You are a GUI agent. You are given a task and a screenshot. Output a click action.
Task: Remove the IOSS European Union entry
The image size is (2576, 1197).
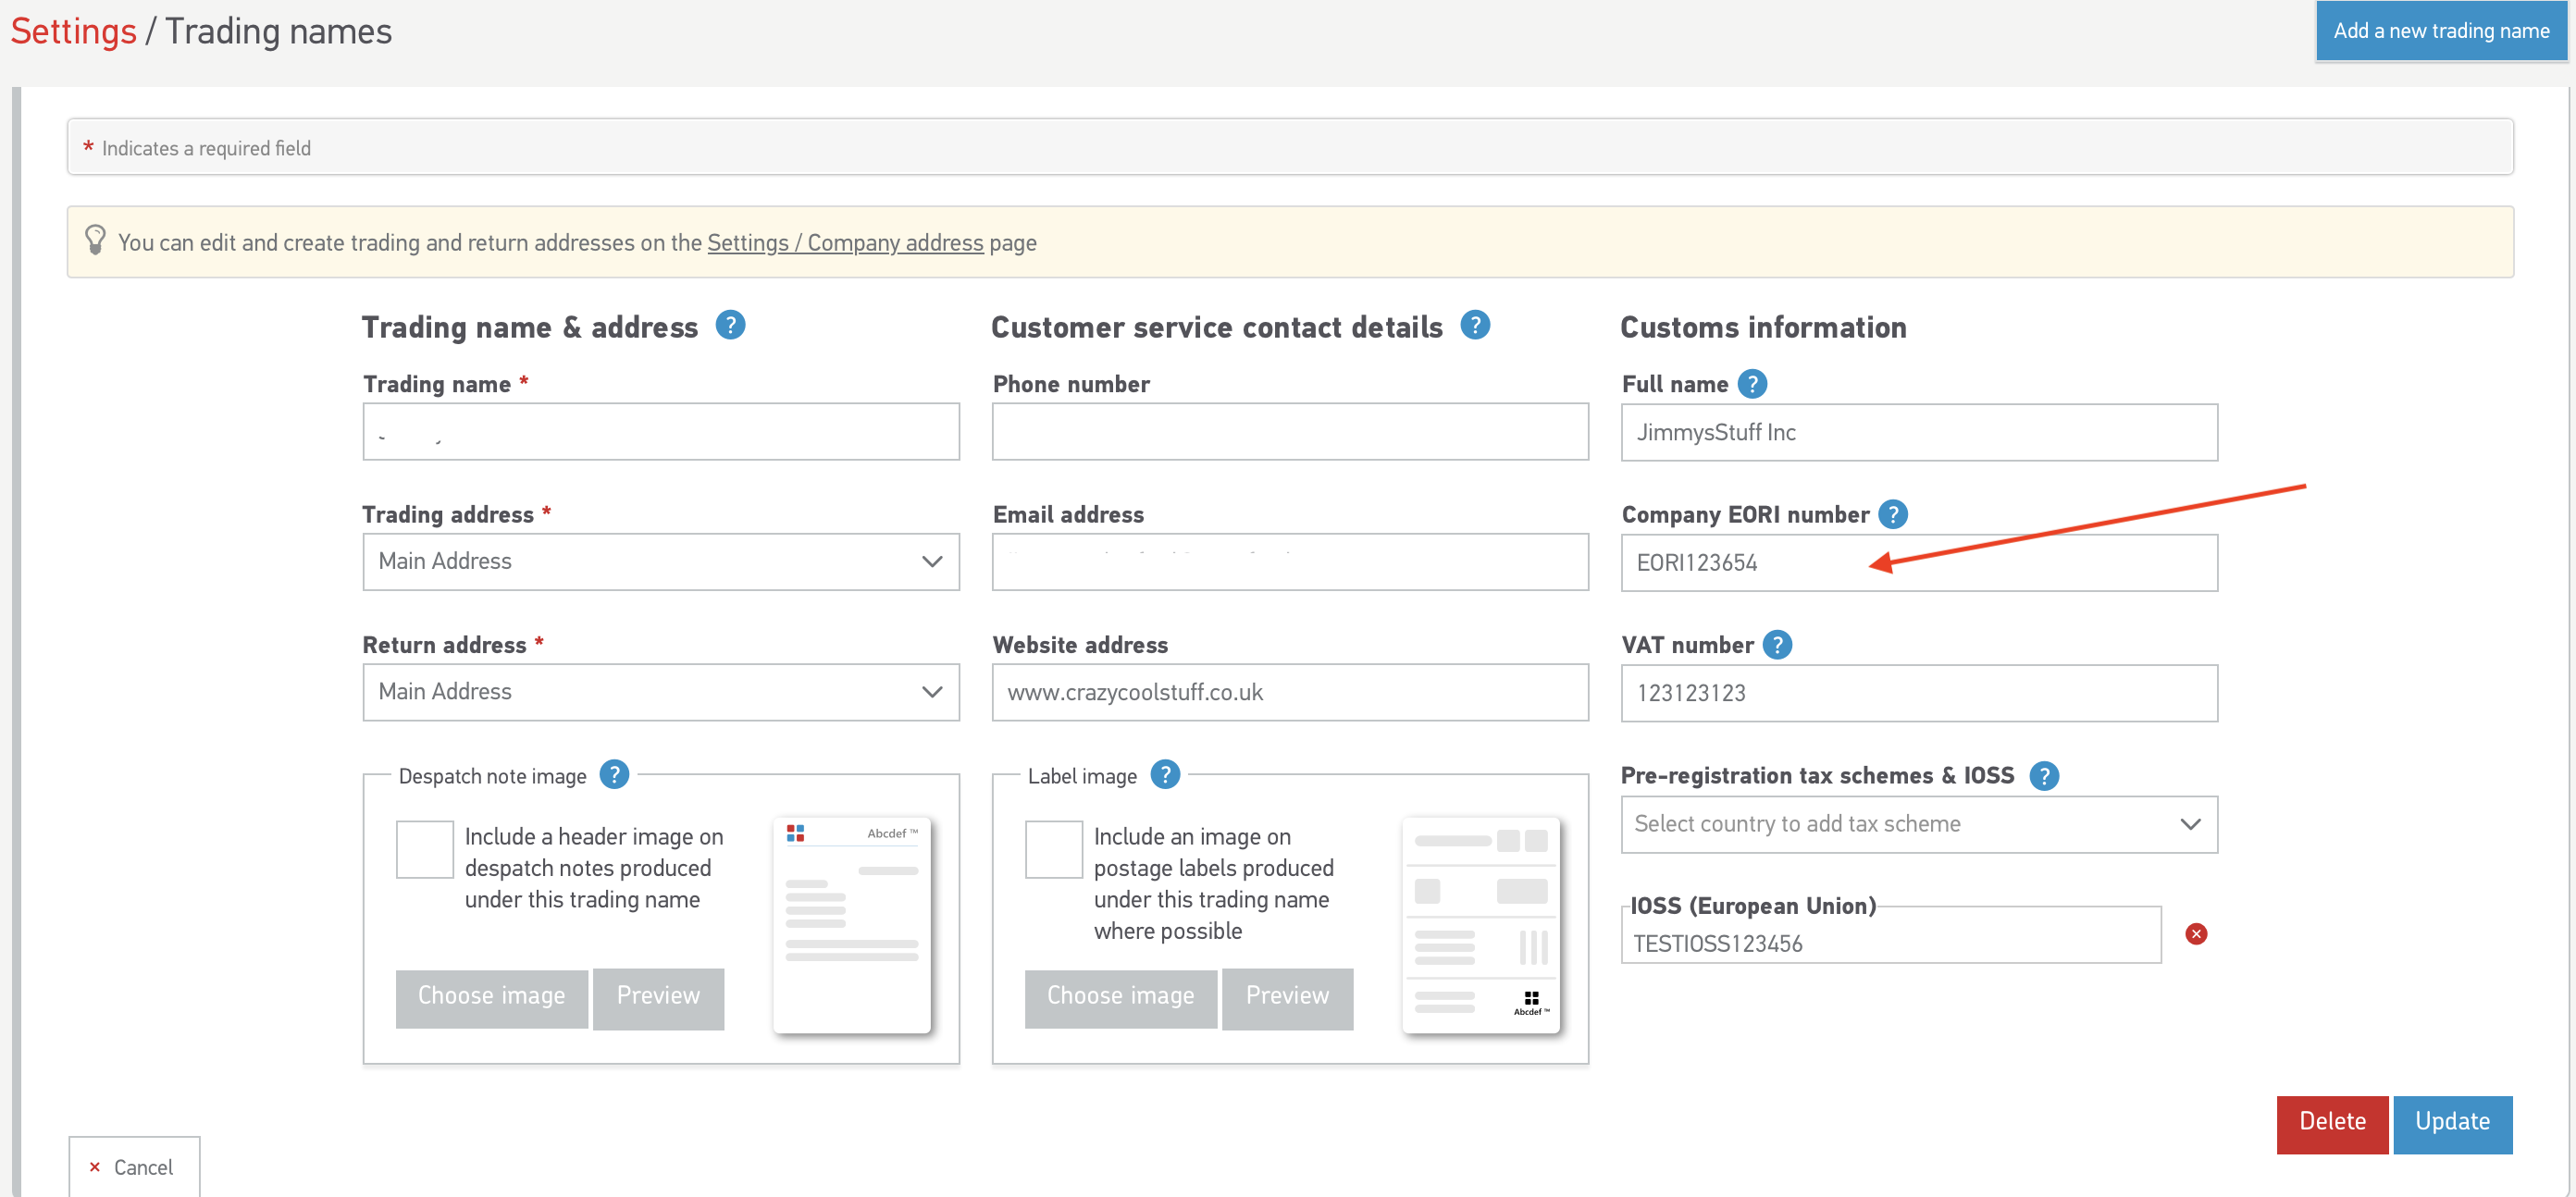2196,934
